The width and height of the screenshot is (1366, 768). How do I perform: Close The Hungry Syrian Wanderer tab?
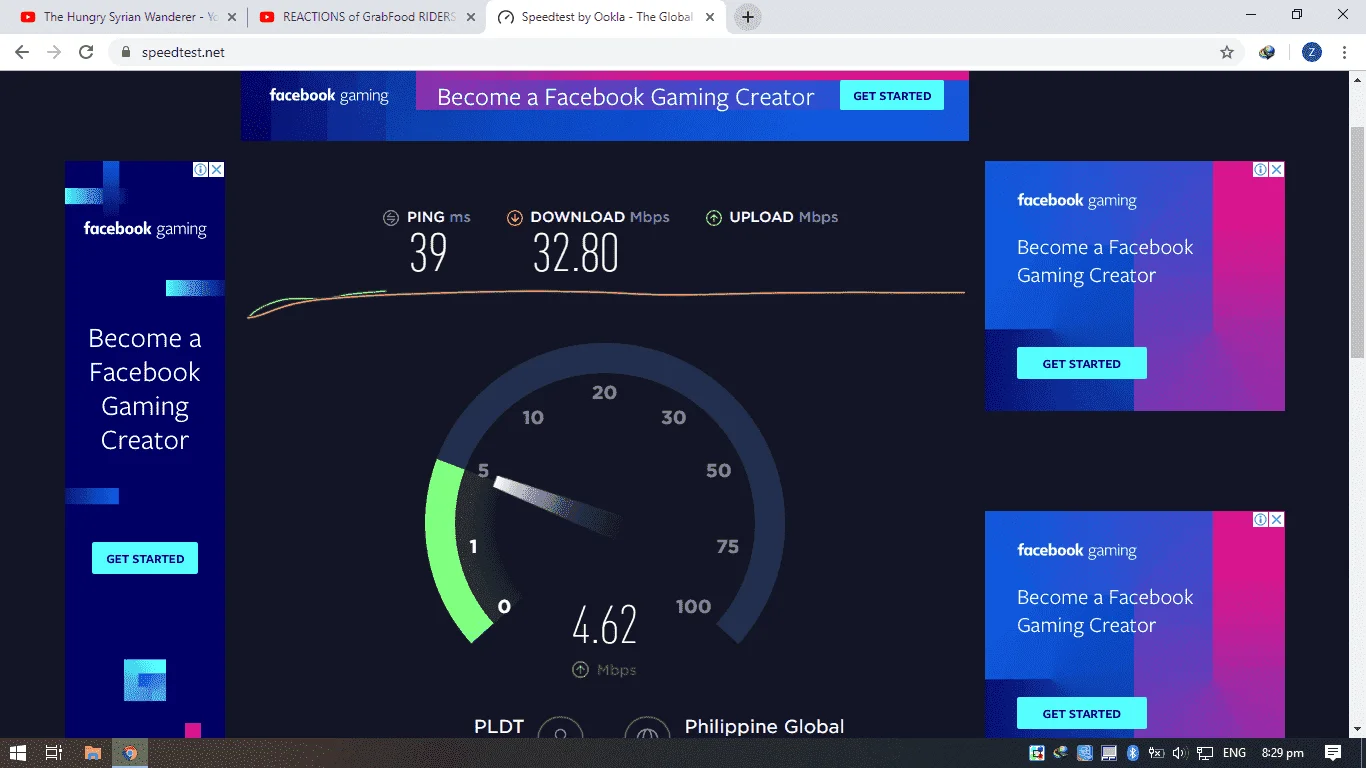pyautogui.click(x=230, y=17)
